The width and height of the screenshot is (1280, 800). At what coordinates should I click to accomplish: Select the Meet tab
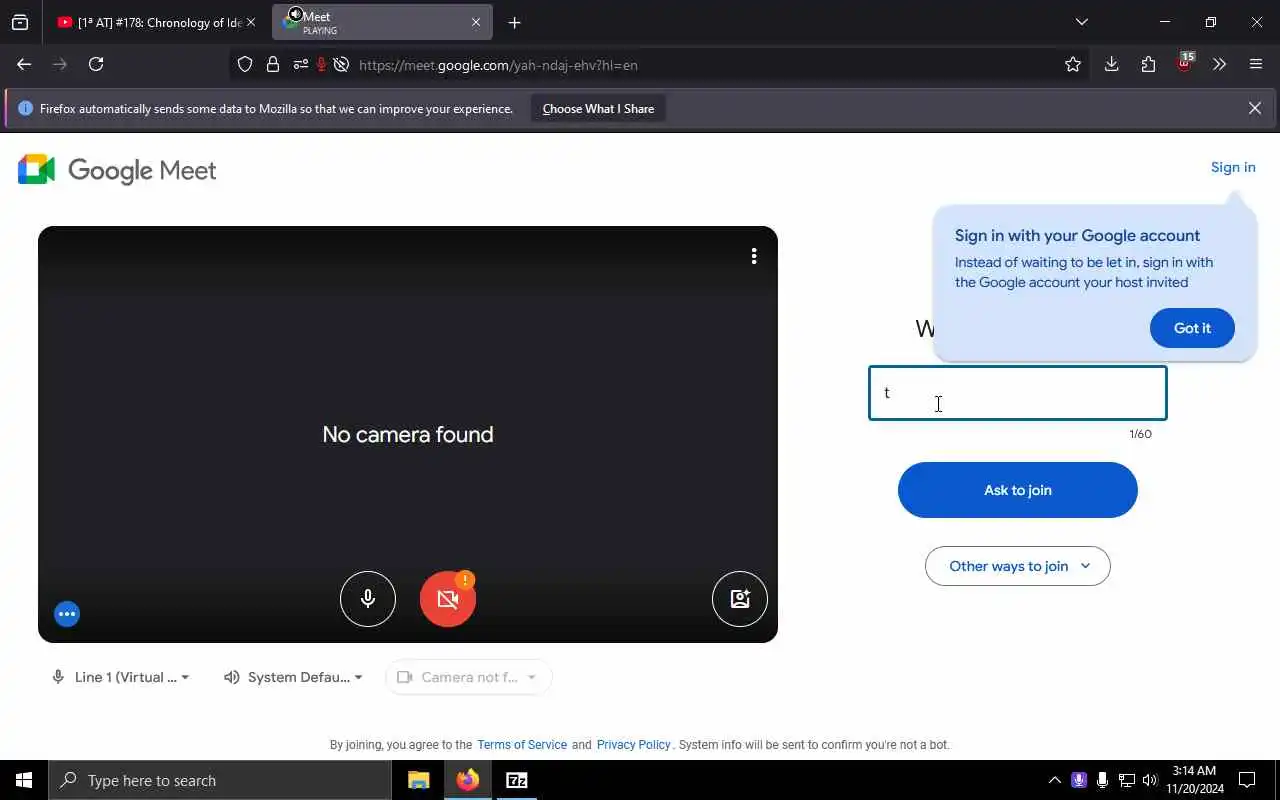point(382,22)
